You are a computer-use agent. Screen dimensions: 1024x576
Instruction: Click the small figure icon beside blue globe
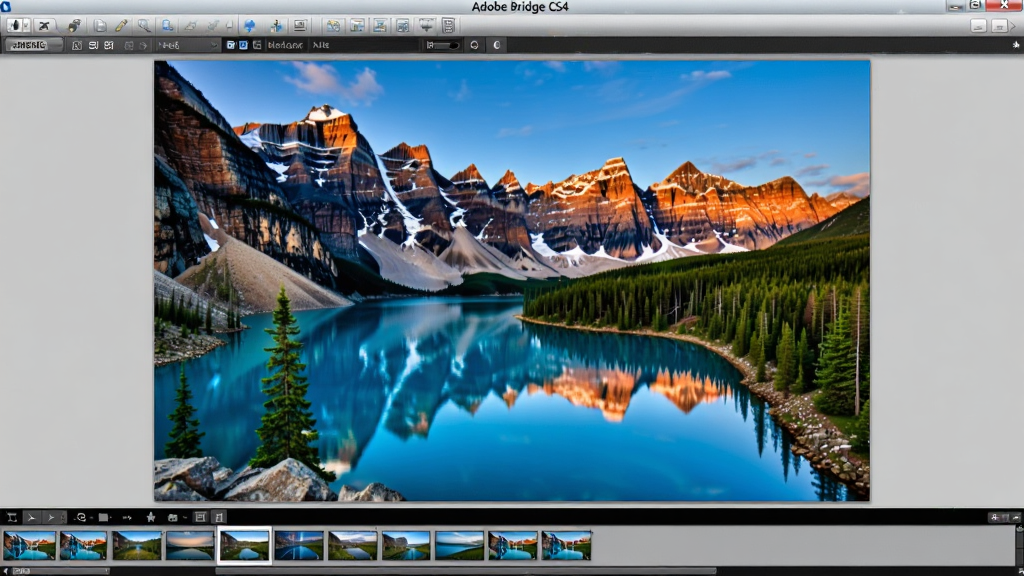(276, 25)
